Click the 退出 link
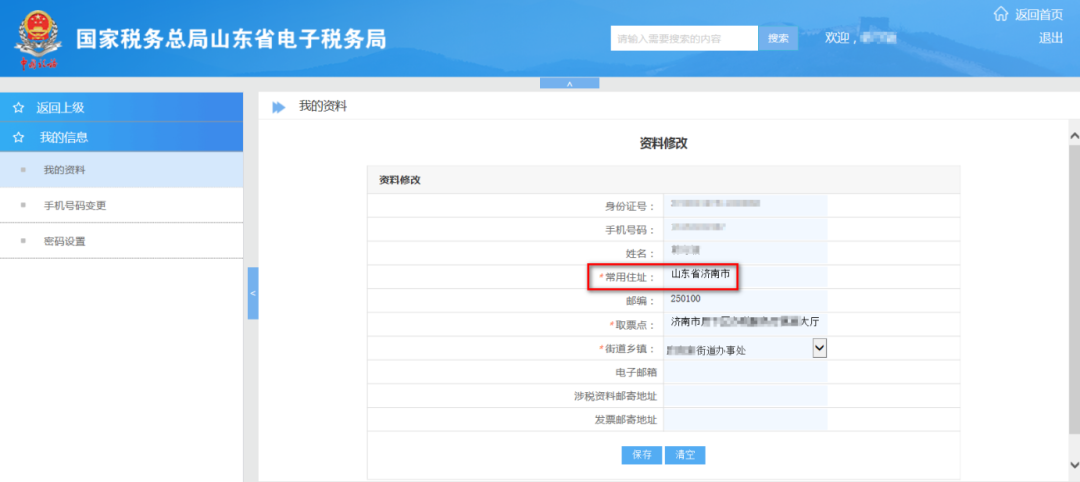The height and width of the screenshot is (482, 1080). pyautogui.click(x=1050, y=39)
